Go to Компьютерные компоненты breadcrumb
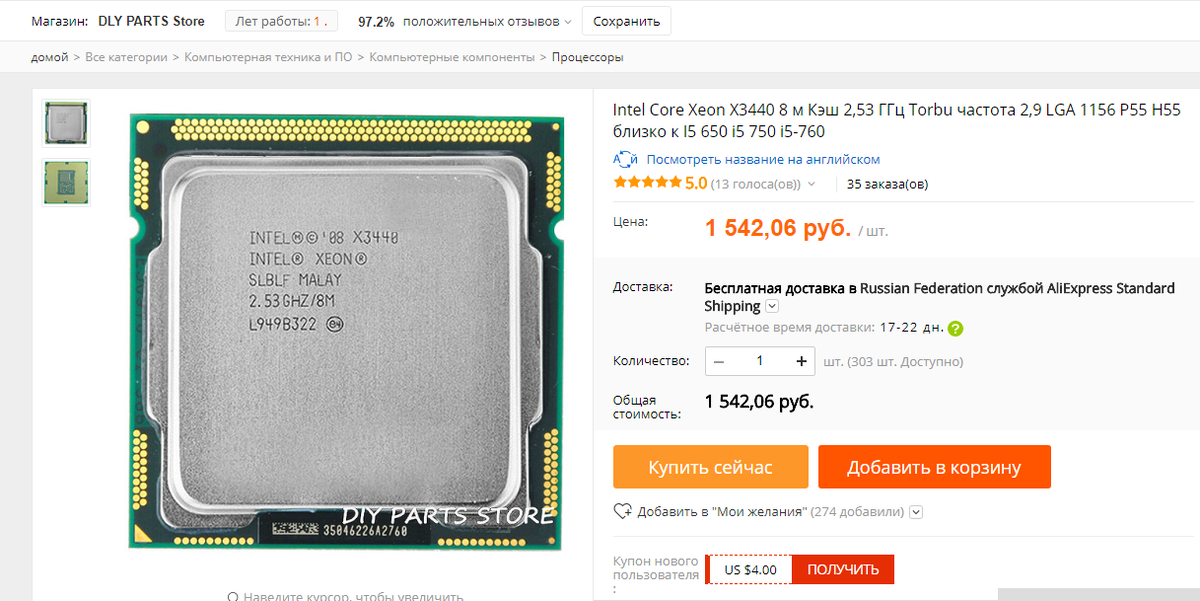Image resolution: width=1200 pixels, height=601 pixels. point(452,57)
